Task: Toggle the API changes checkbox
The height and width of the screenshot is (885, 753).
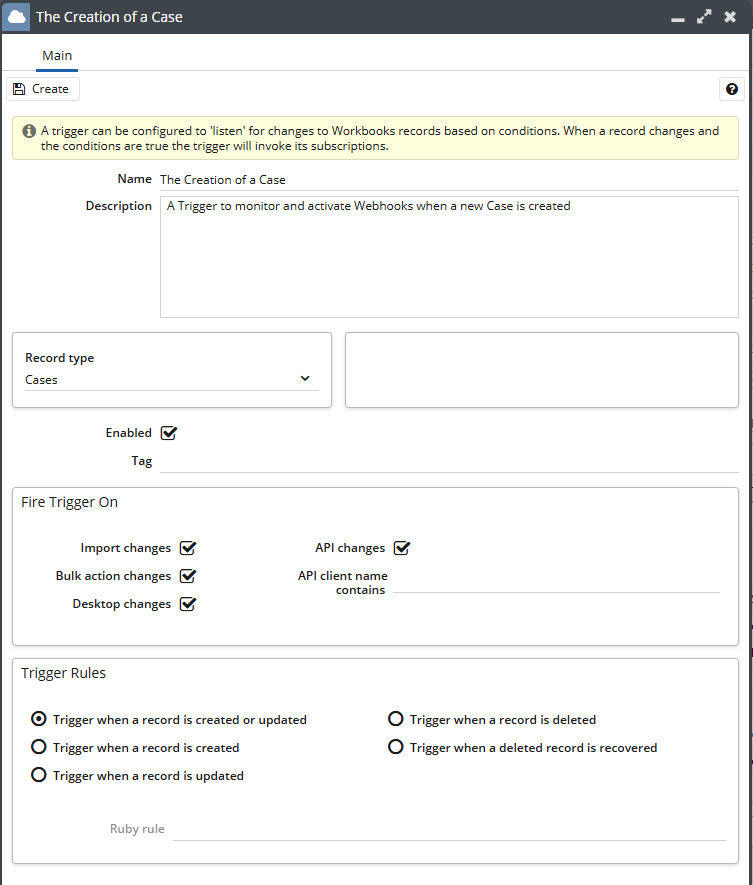Action: (x=402, y=548)
